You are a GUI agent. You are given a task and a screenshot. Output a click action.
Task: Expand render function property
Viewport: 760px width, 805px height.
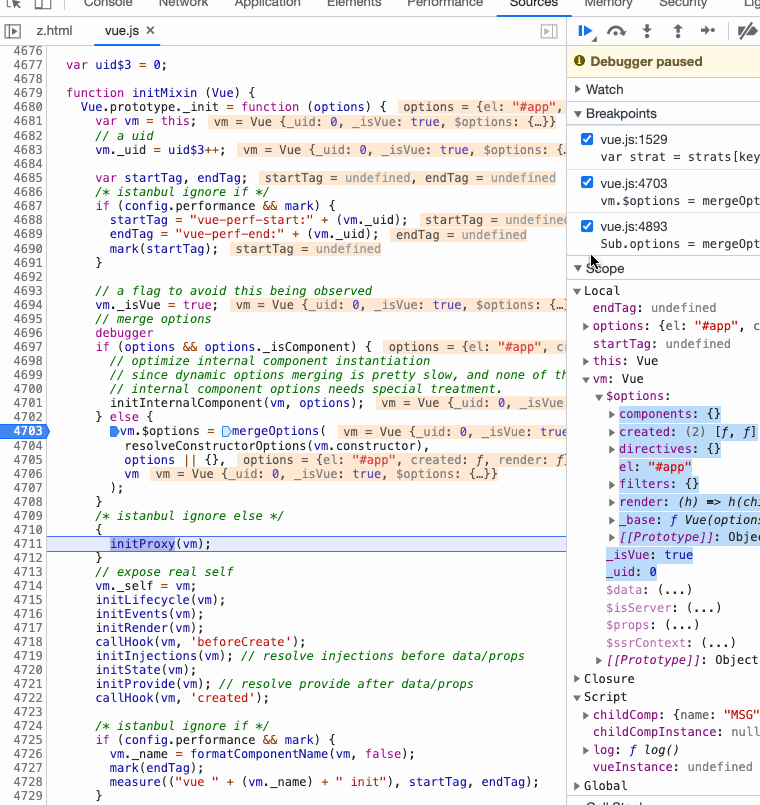point(612,502)
